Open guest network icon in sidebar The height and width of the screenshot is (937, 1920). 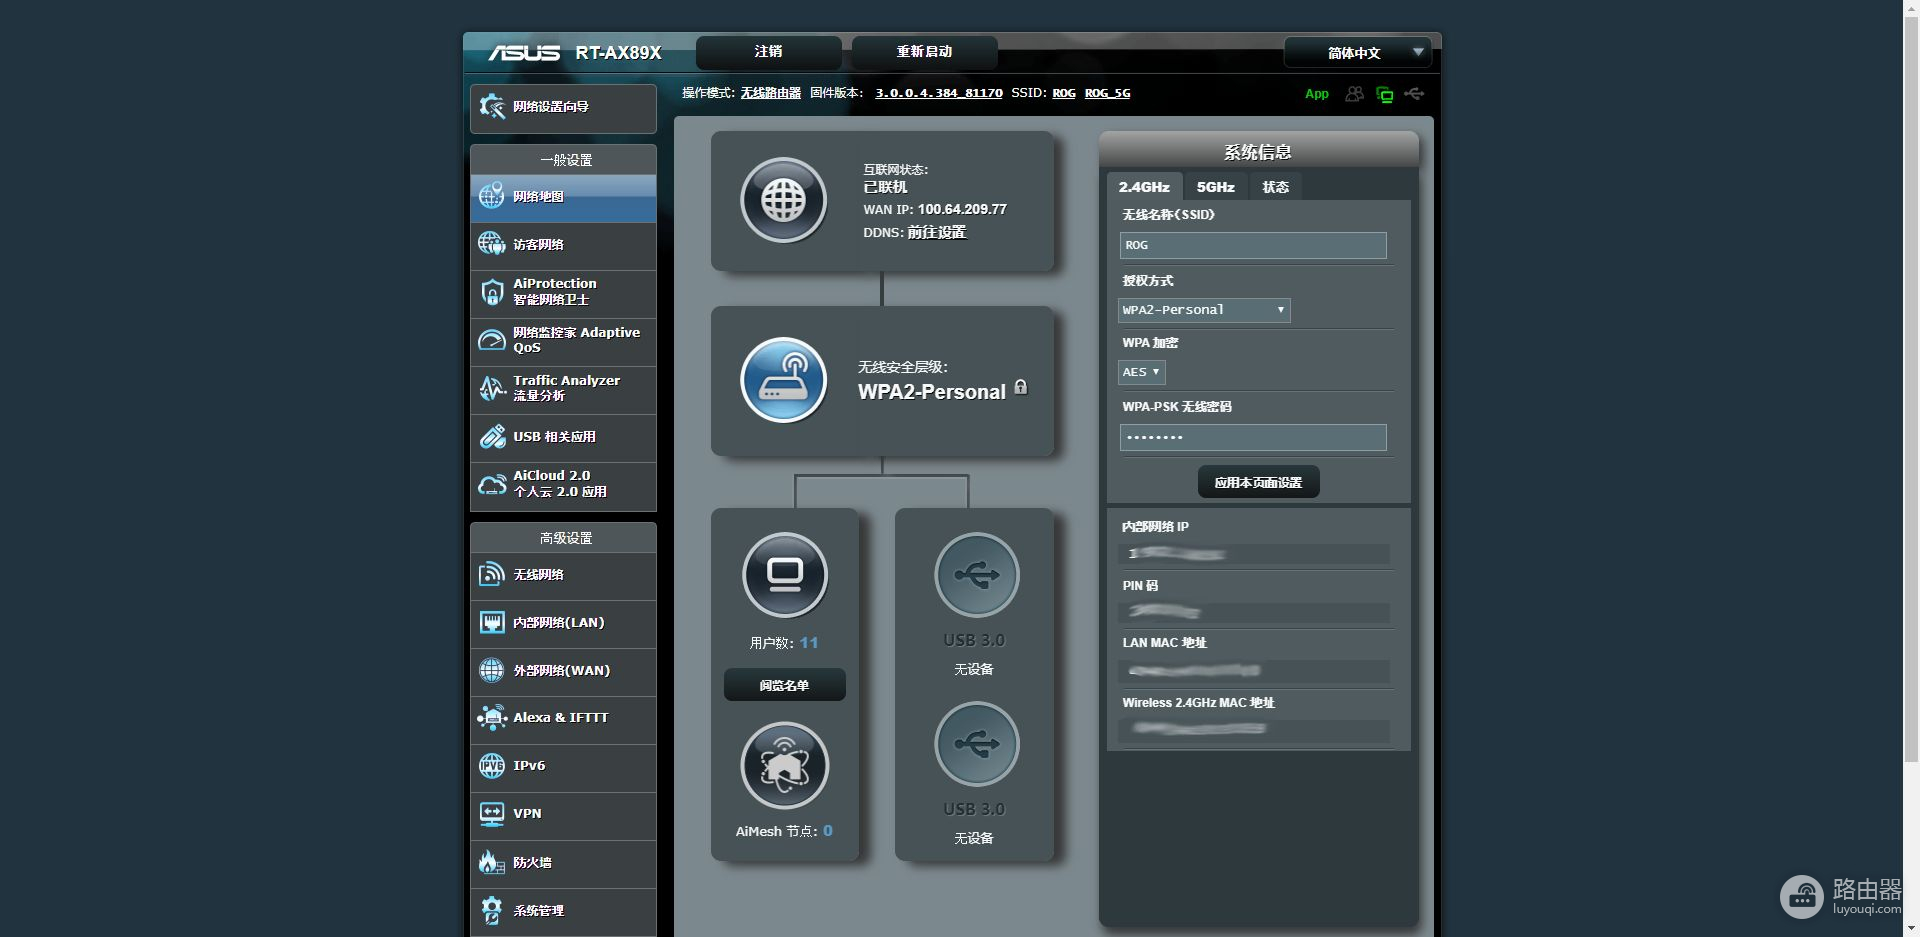pyautogui.click(x=491, y=244)
